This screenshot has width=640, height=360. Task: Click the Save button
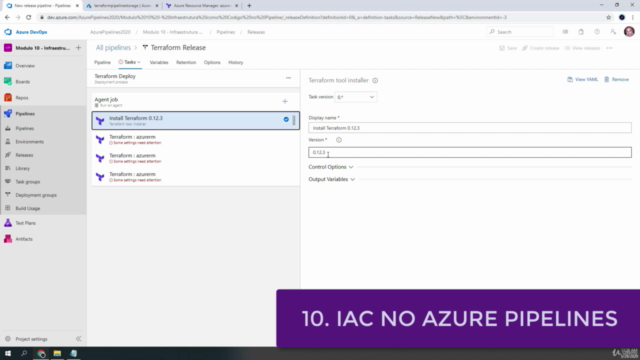tap(508, 48)
